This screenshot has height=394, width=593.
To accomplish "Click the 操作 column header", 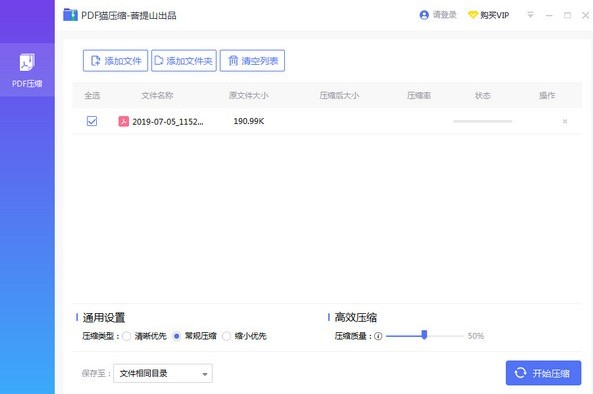I will pyautogui.click(x=547, y=95).
